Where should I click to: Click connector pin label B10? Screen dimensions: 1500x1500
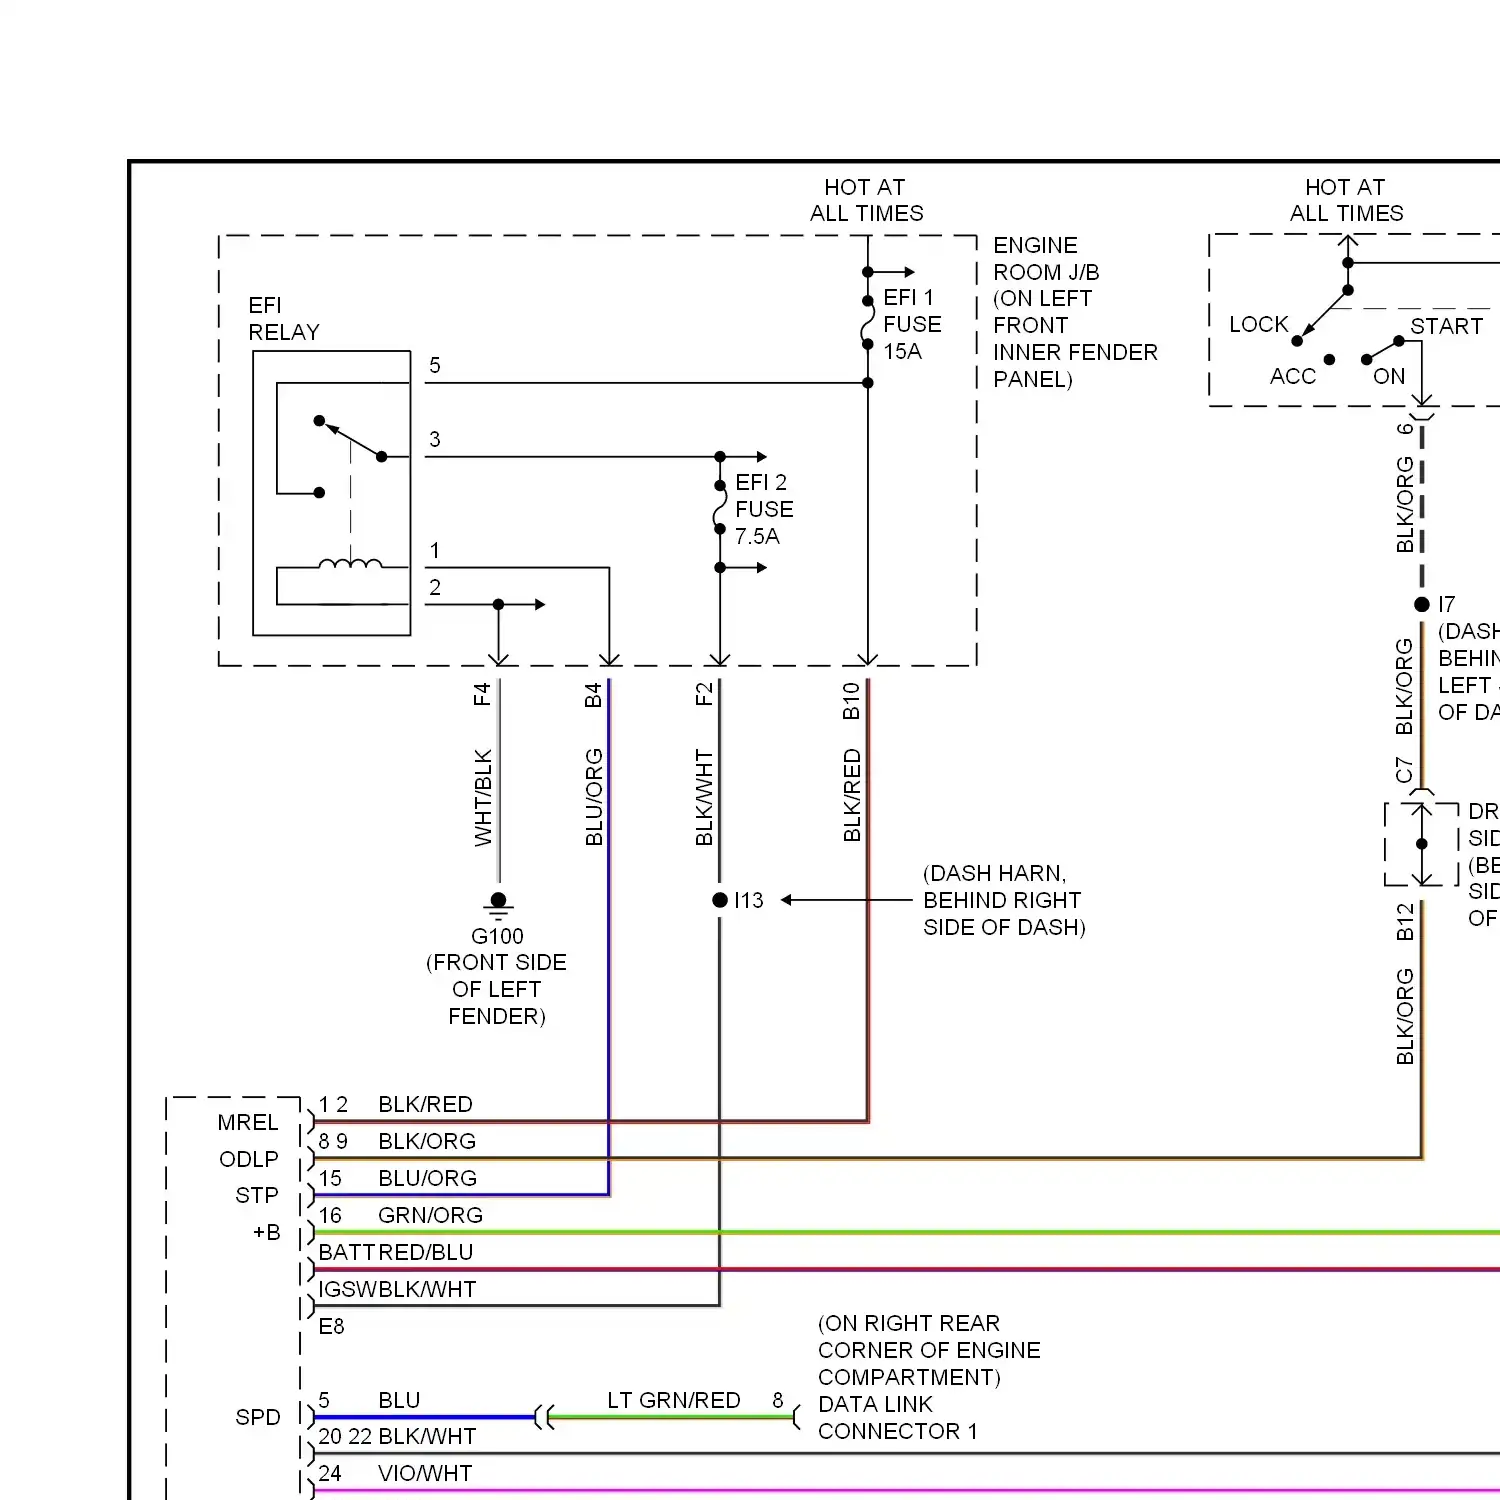pyautogui.click(x=851, y=701)
